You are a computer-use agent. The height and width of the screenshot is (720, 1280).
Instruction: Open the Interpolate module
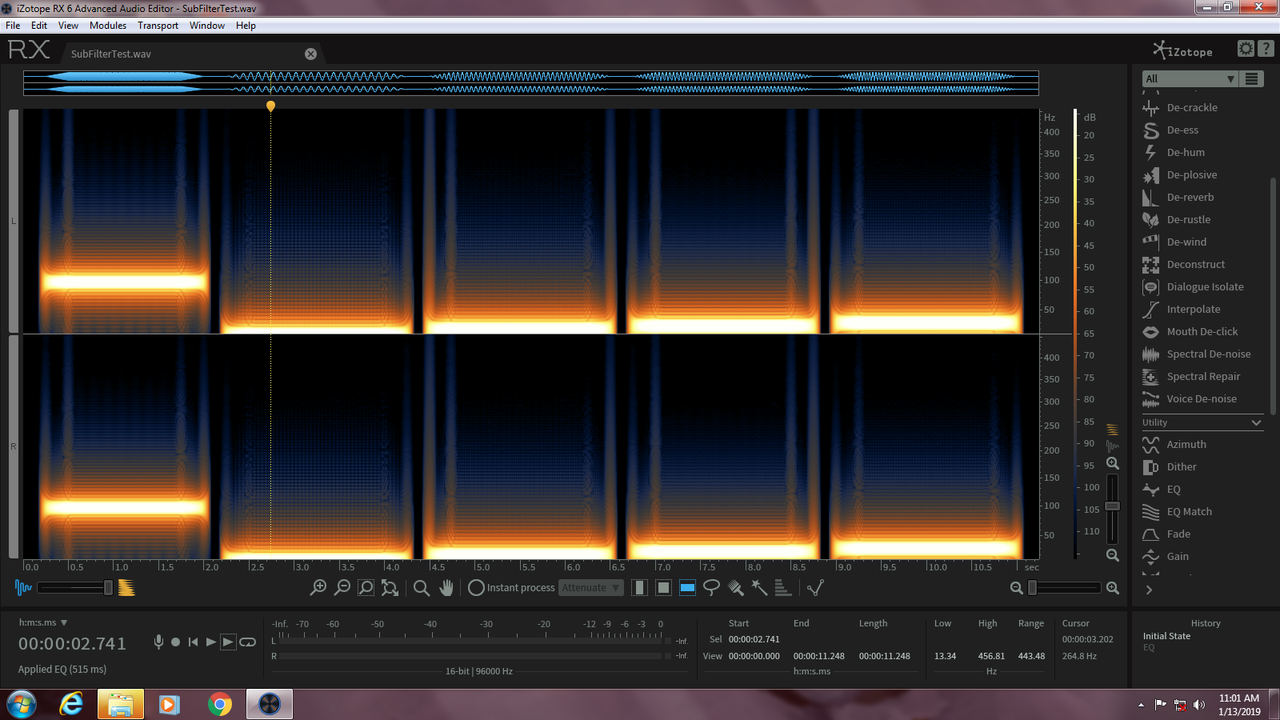click(1181, 309)
